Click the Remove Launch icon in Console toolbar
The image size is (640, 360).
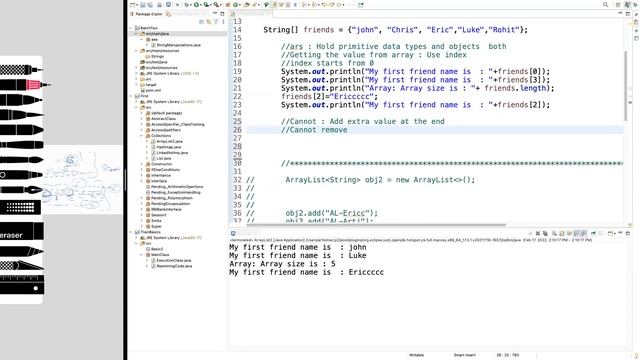point(538,233)
